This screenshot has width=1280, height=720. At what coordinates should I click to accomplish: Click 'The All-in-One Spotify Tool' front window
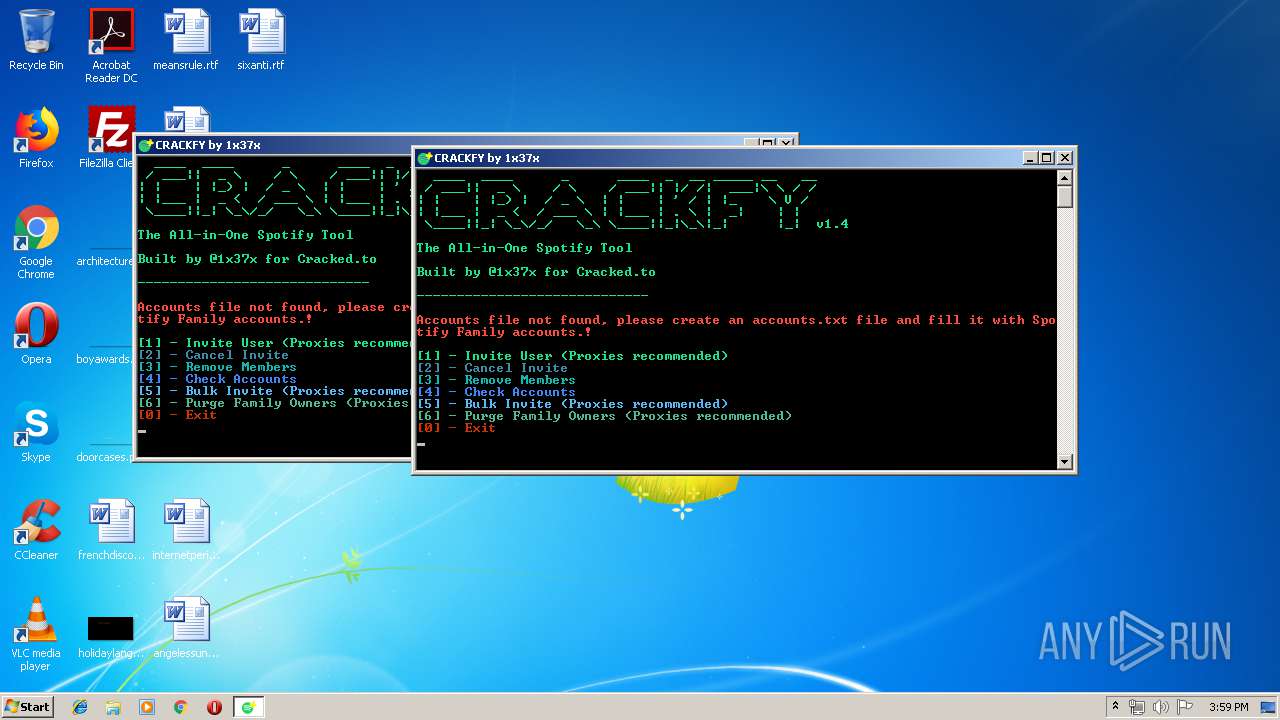pyautogui.click(x=524, y=248)
